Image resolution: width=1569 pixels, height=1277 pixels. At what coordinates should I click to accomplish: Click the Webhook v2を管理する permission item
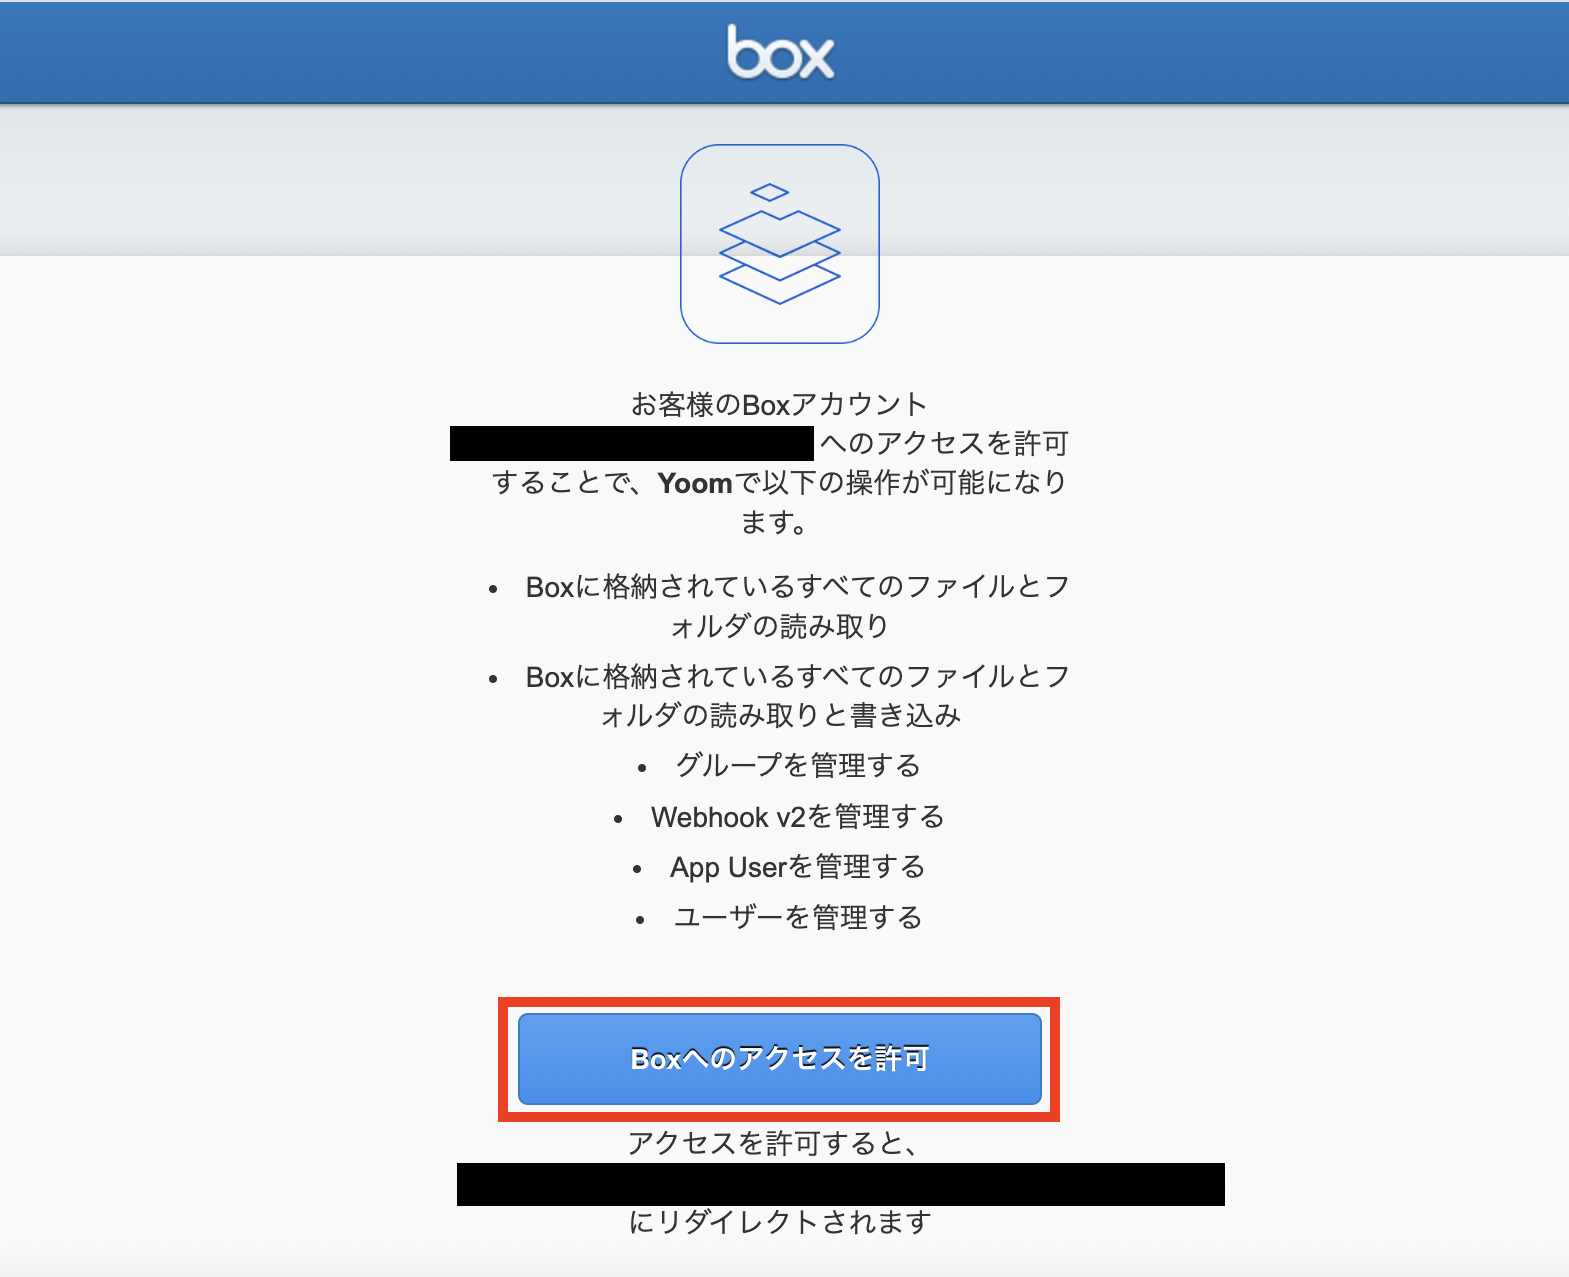pos(797,817)
